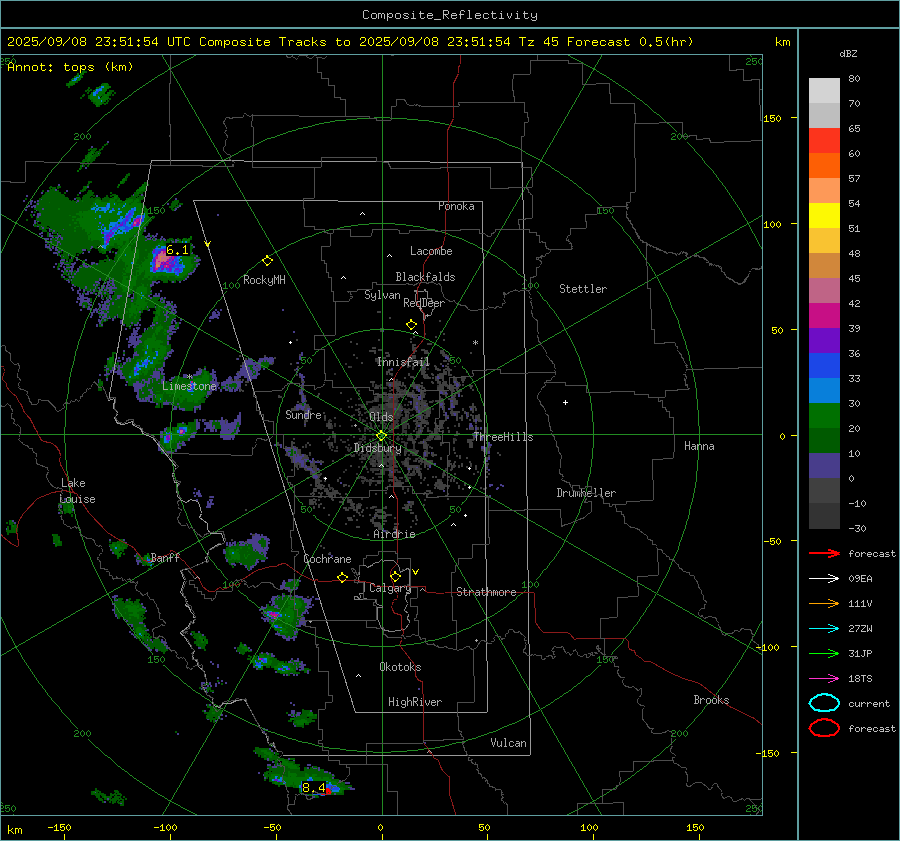This screenshot has width=900, height=841.
Task: Click the Drumheller town label
Action: pos(586,493)
